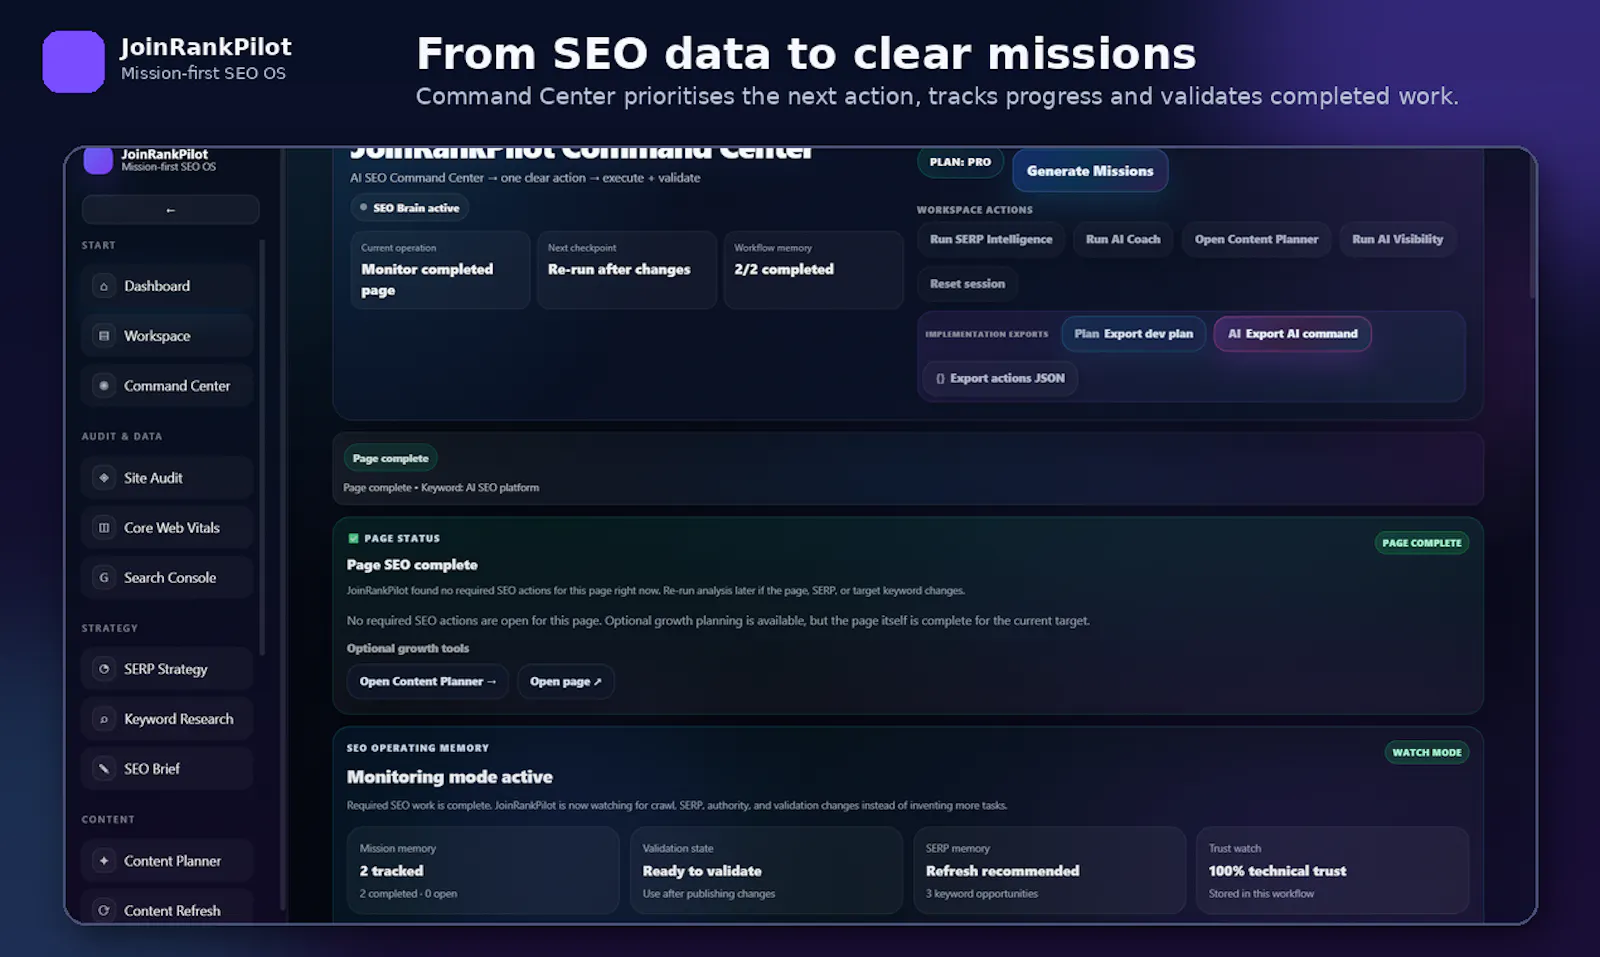Open the Dashboard menu item

tap(167, 286)
